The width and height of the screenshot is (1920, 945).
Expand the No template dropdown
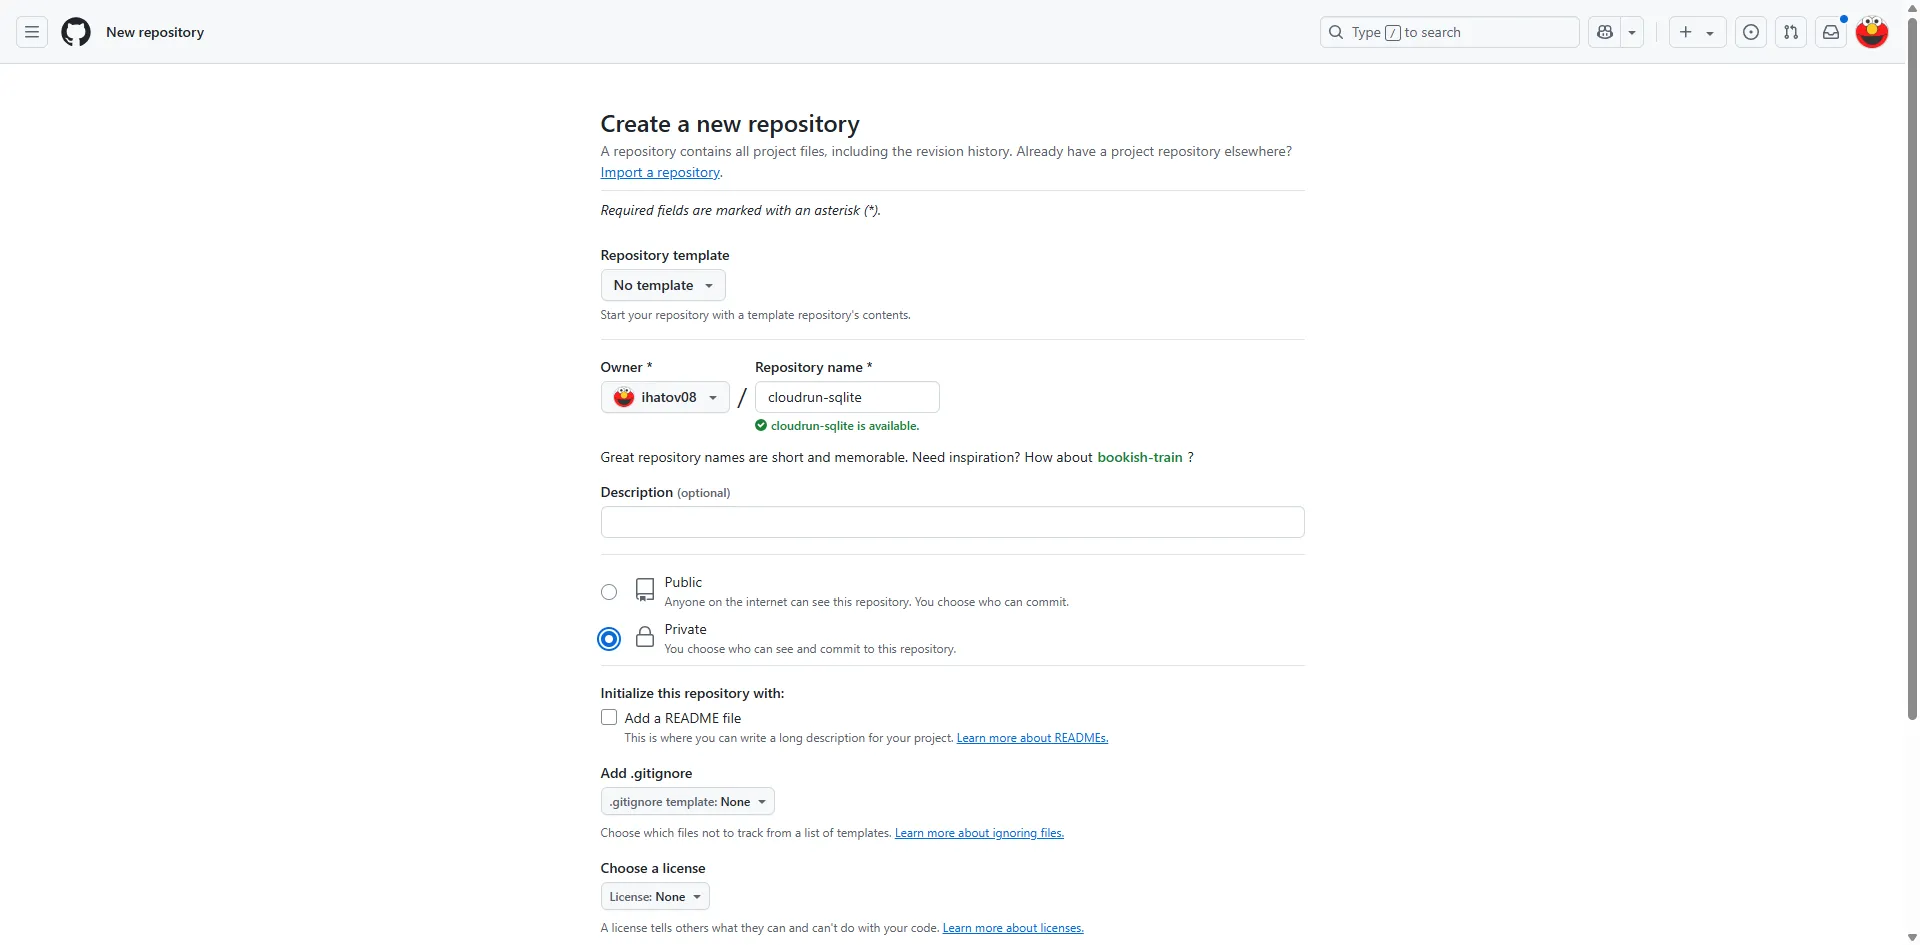pos(663,285)
